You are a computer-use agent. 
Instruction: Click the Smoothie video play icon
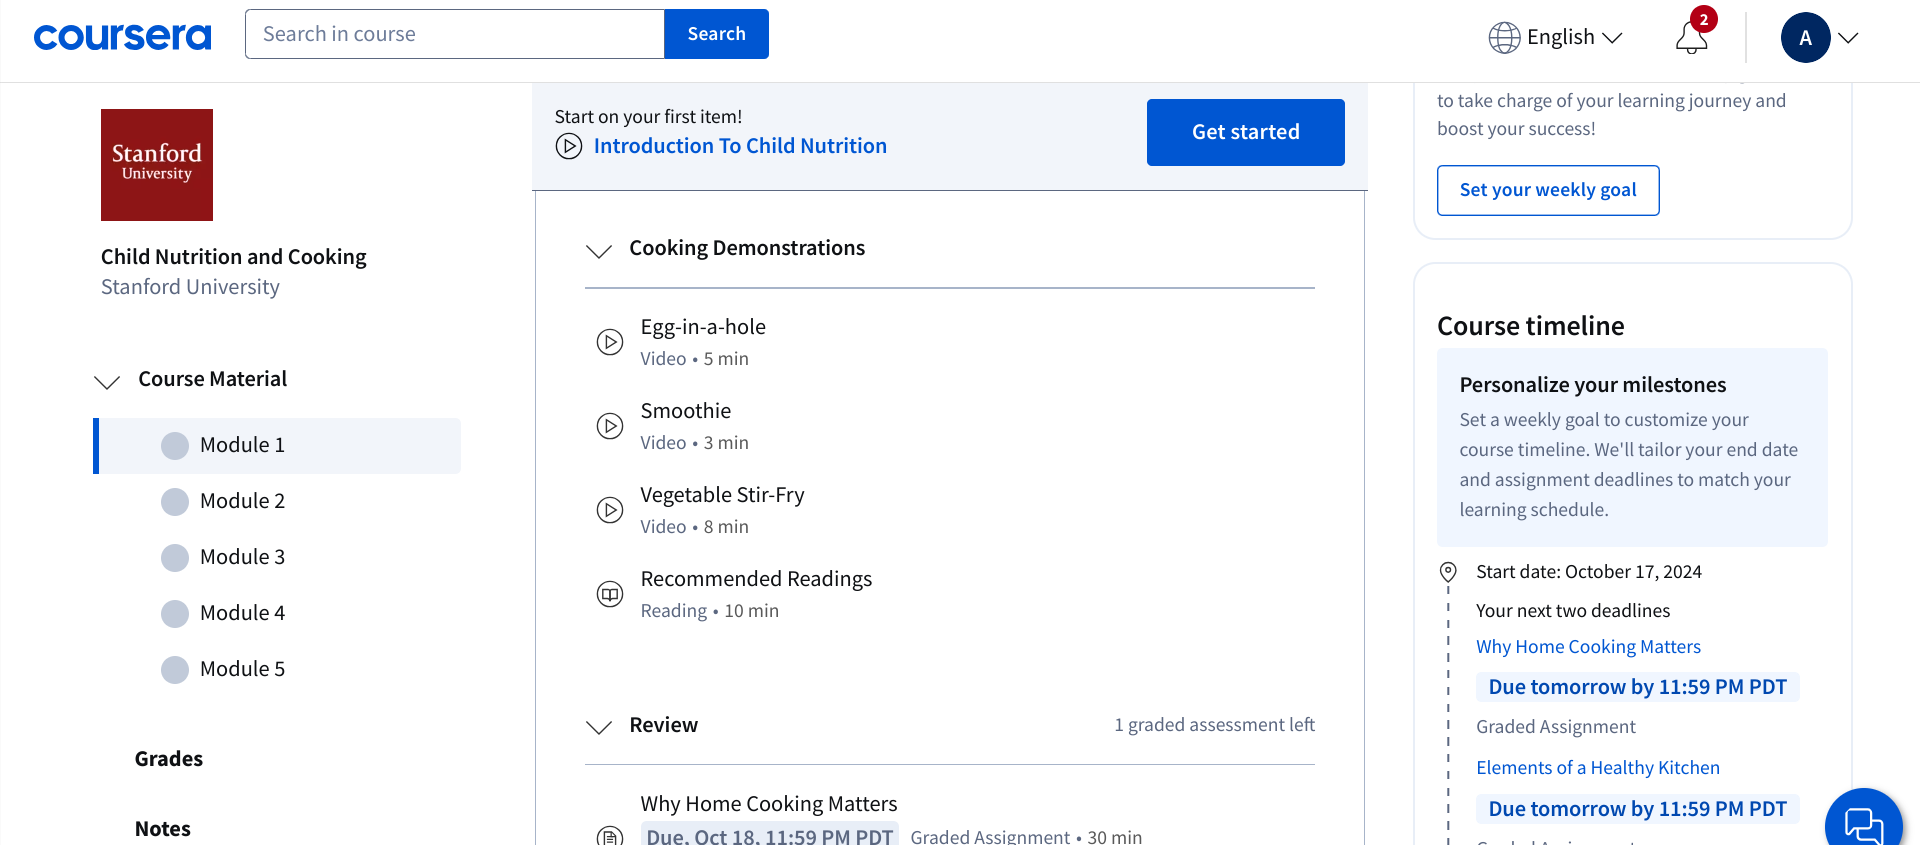tap(610, 426)
